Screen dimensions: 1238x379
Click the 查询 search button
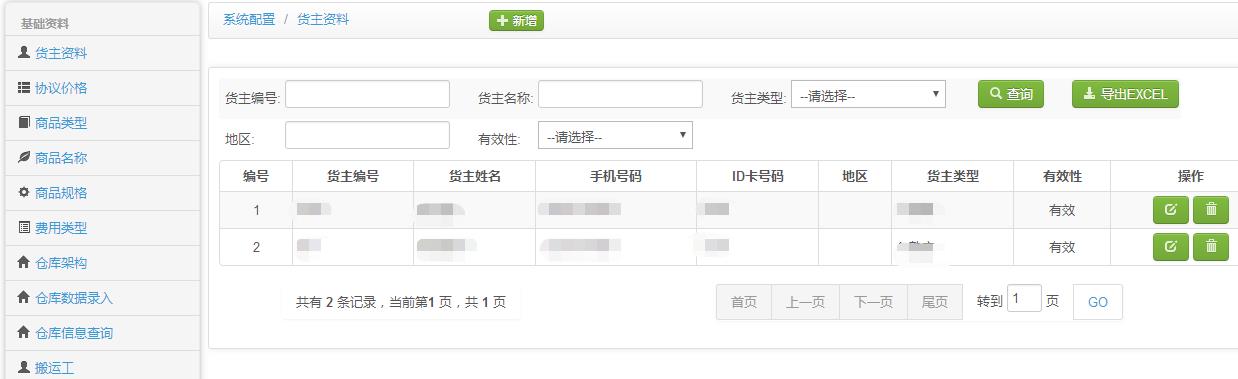1011,94
